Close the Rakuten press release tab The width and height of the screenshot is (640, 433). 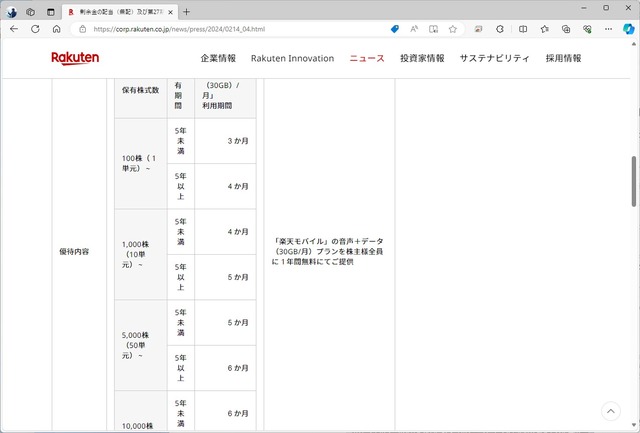tap(171, 12)
